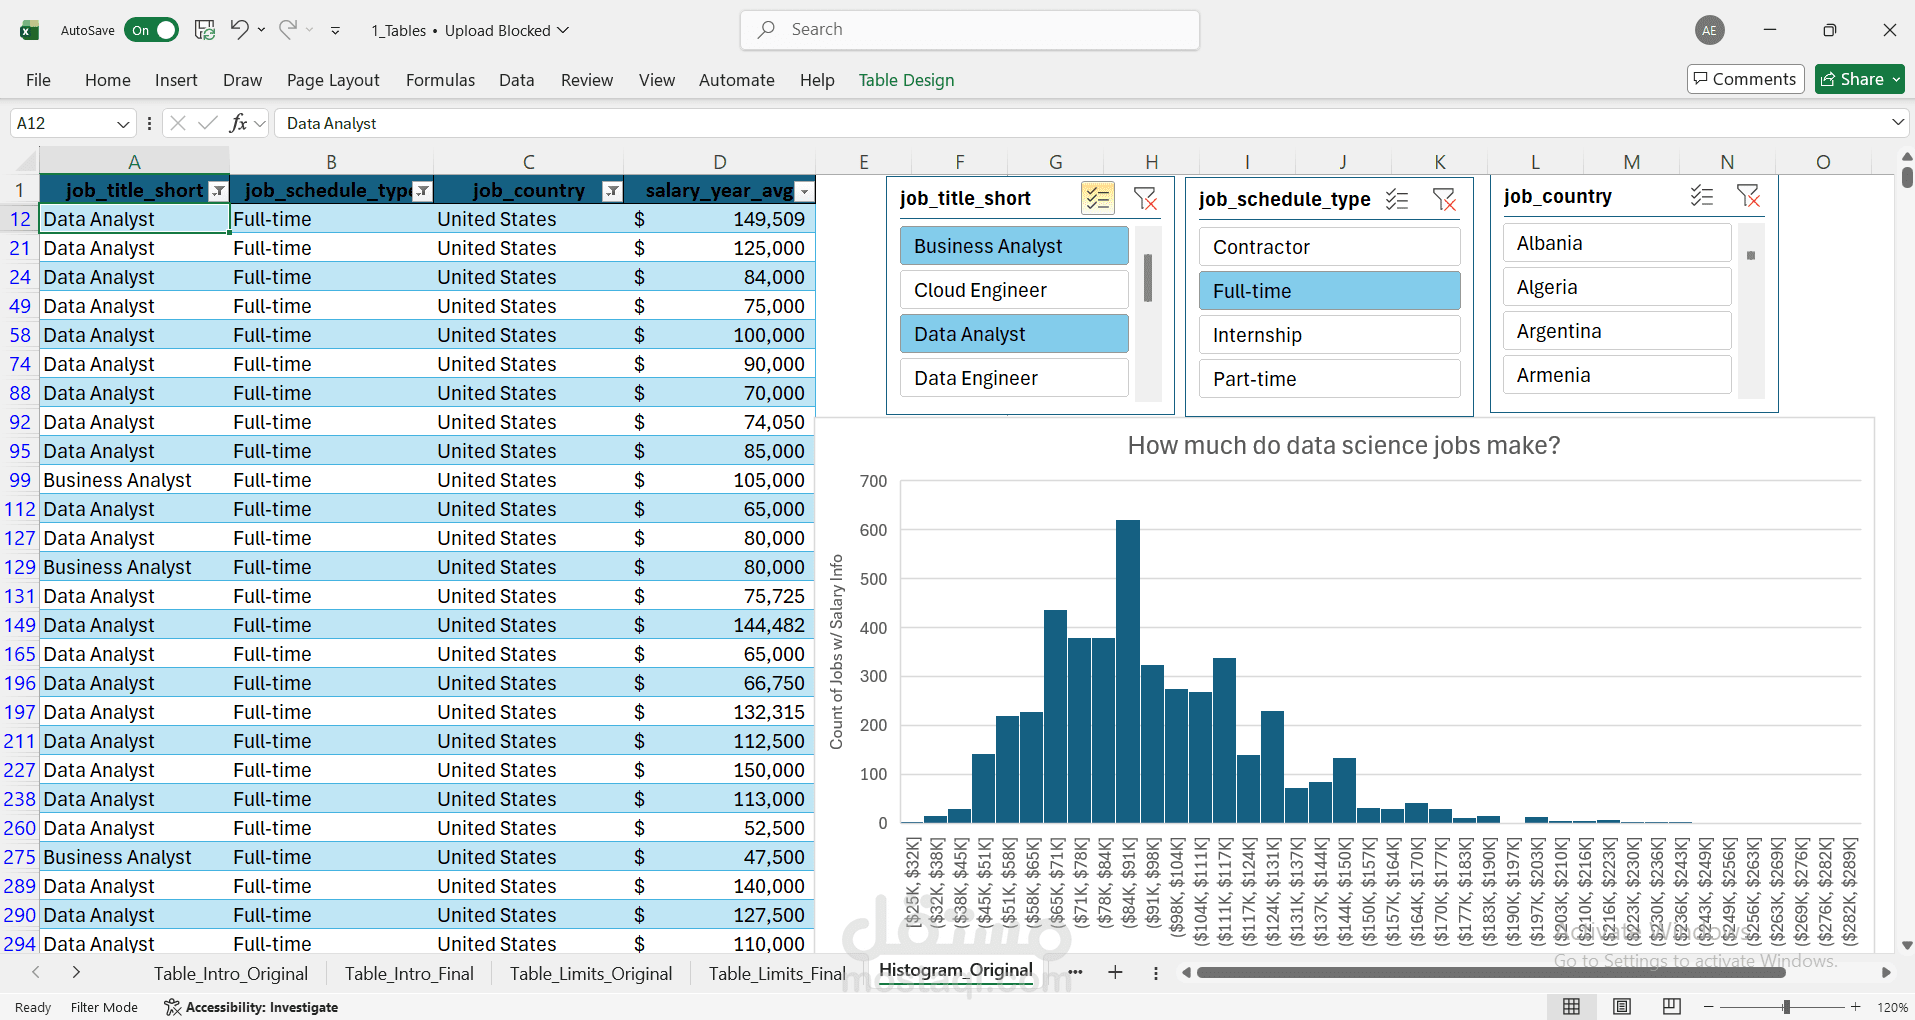Add a new sheet plus icon

tap(1115, 972)
